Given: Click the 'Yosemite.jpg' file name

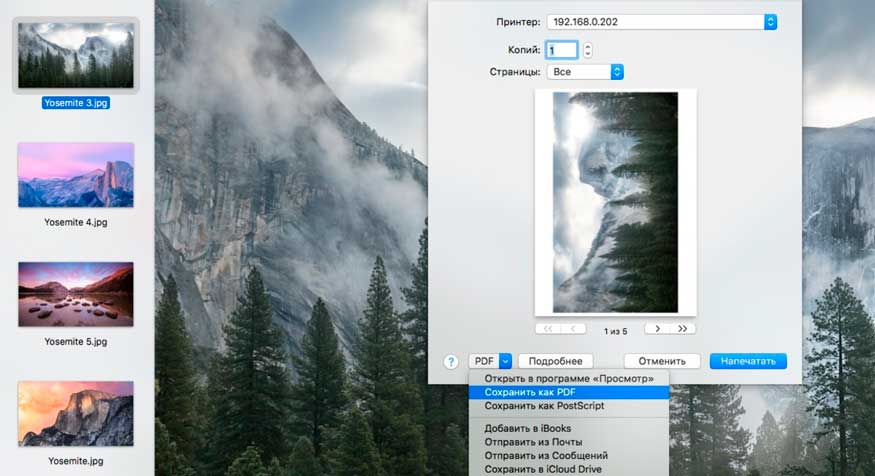Looking at the screenshot, I should (76, 461).
